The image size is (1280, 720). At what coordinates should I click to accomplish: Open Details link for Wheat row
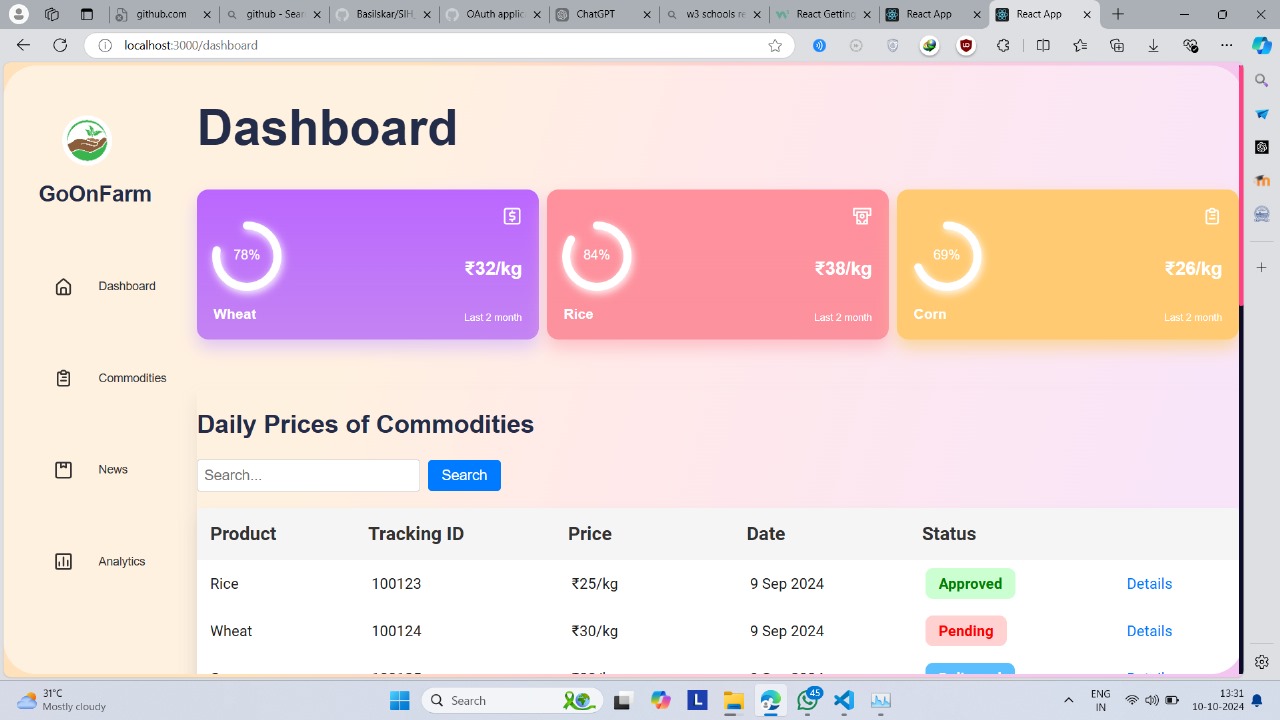click(x=1149, y=631)
